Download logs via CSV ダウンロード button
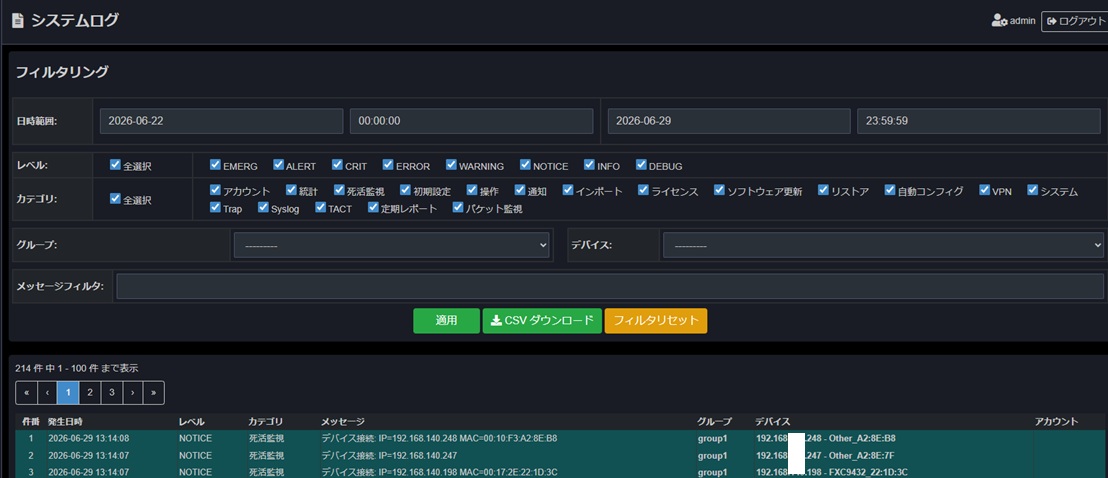 pyautogui.click(x=542, y=320)
